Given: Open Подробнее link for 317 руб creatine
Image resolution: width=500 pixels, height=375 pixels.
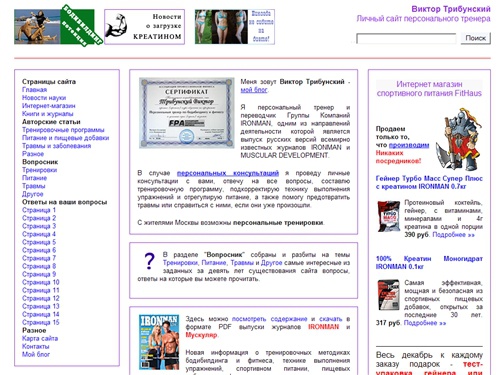Looking at the screenshot, I should pyautogui.click(x=425, y=323).
